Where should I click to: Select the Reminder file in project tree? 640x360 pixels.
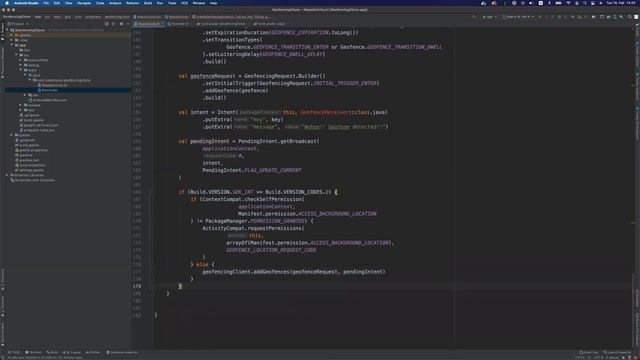point(49,90)
